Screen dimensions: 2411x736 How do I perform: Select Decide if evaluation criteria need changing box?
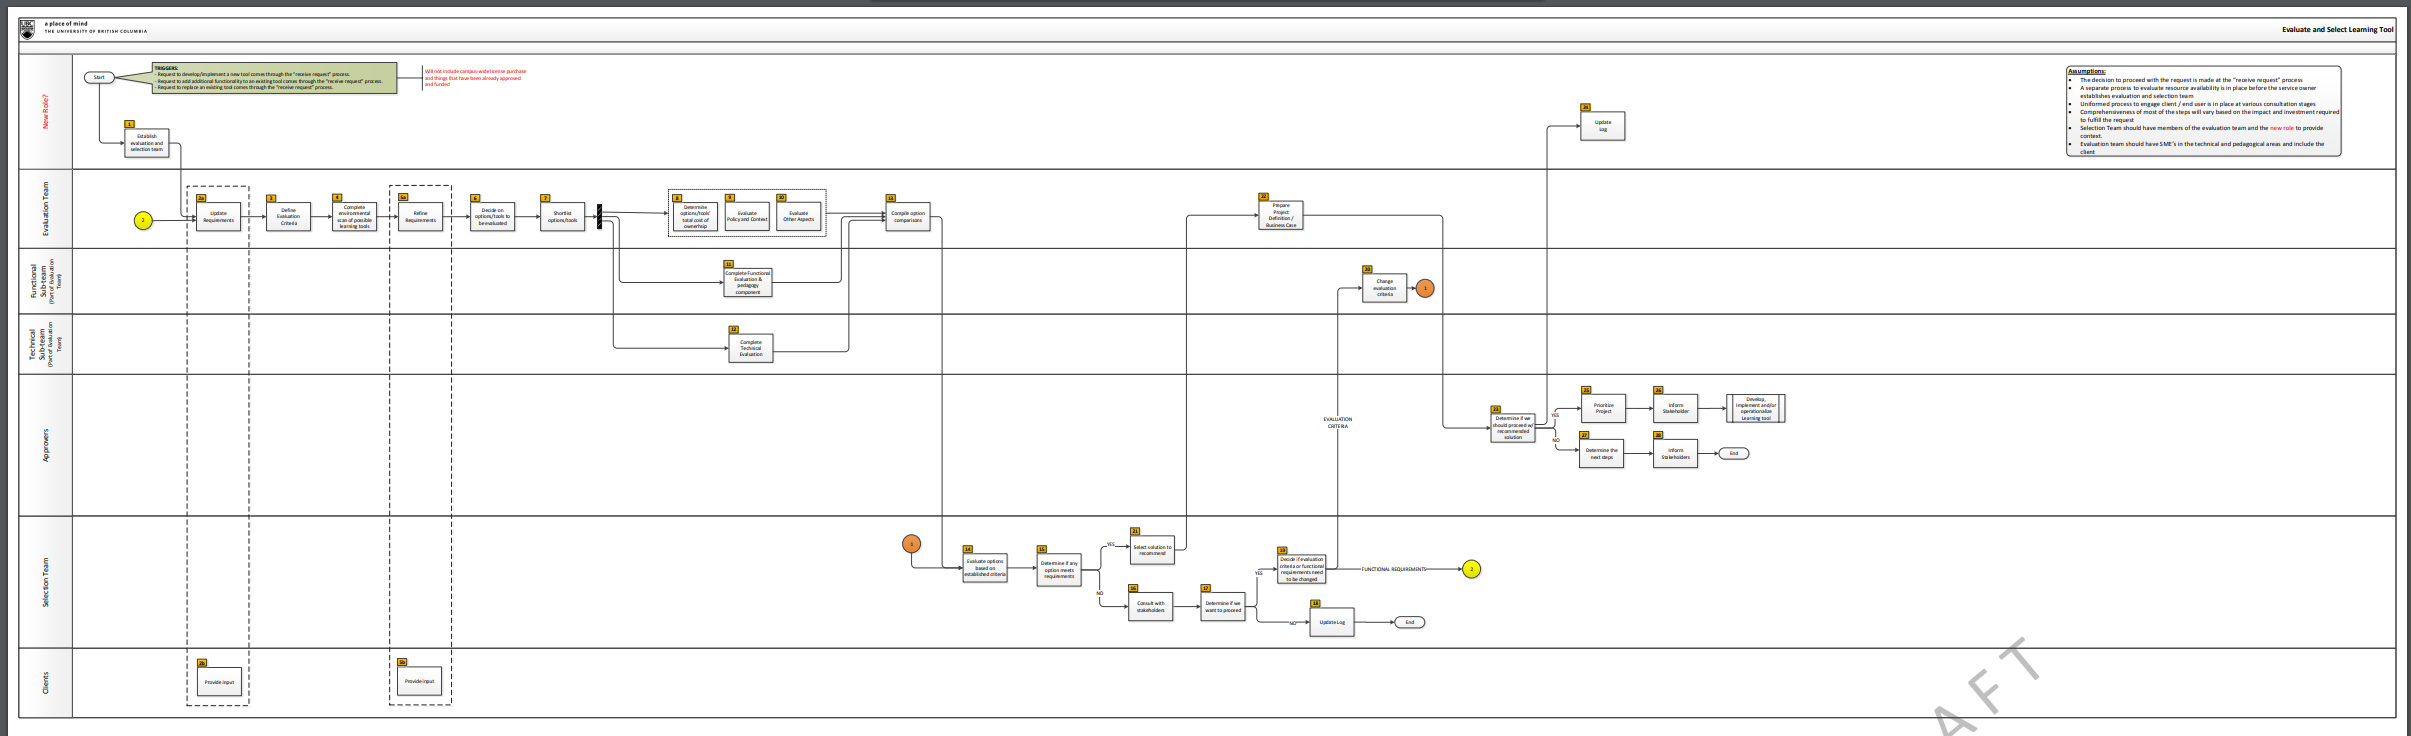(x=1302, y=569)
